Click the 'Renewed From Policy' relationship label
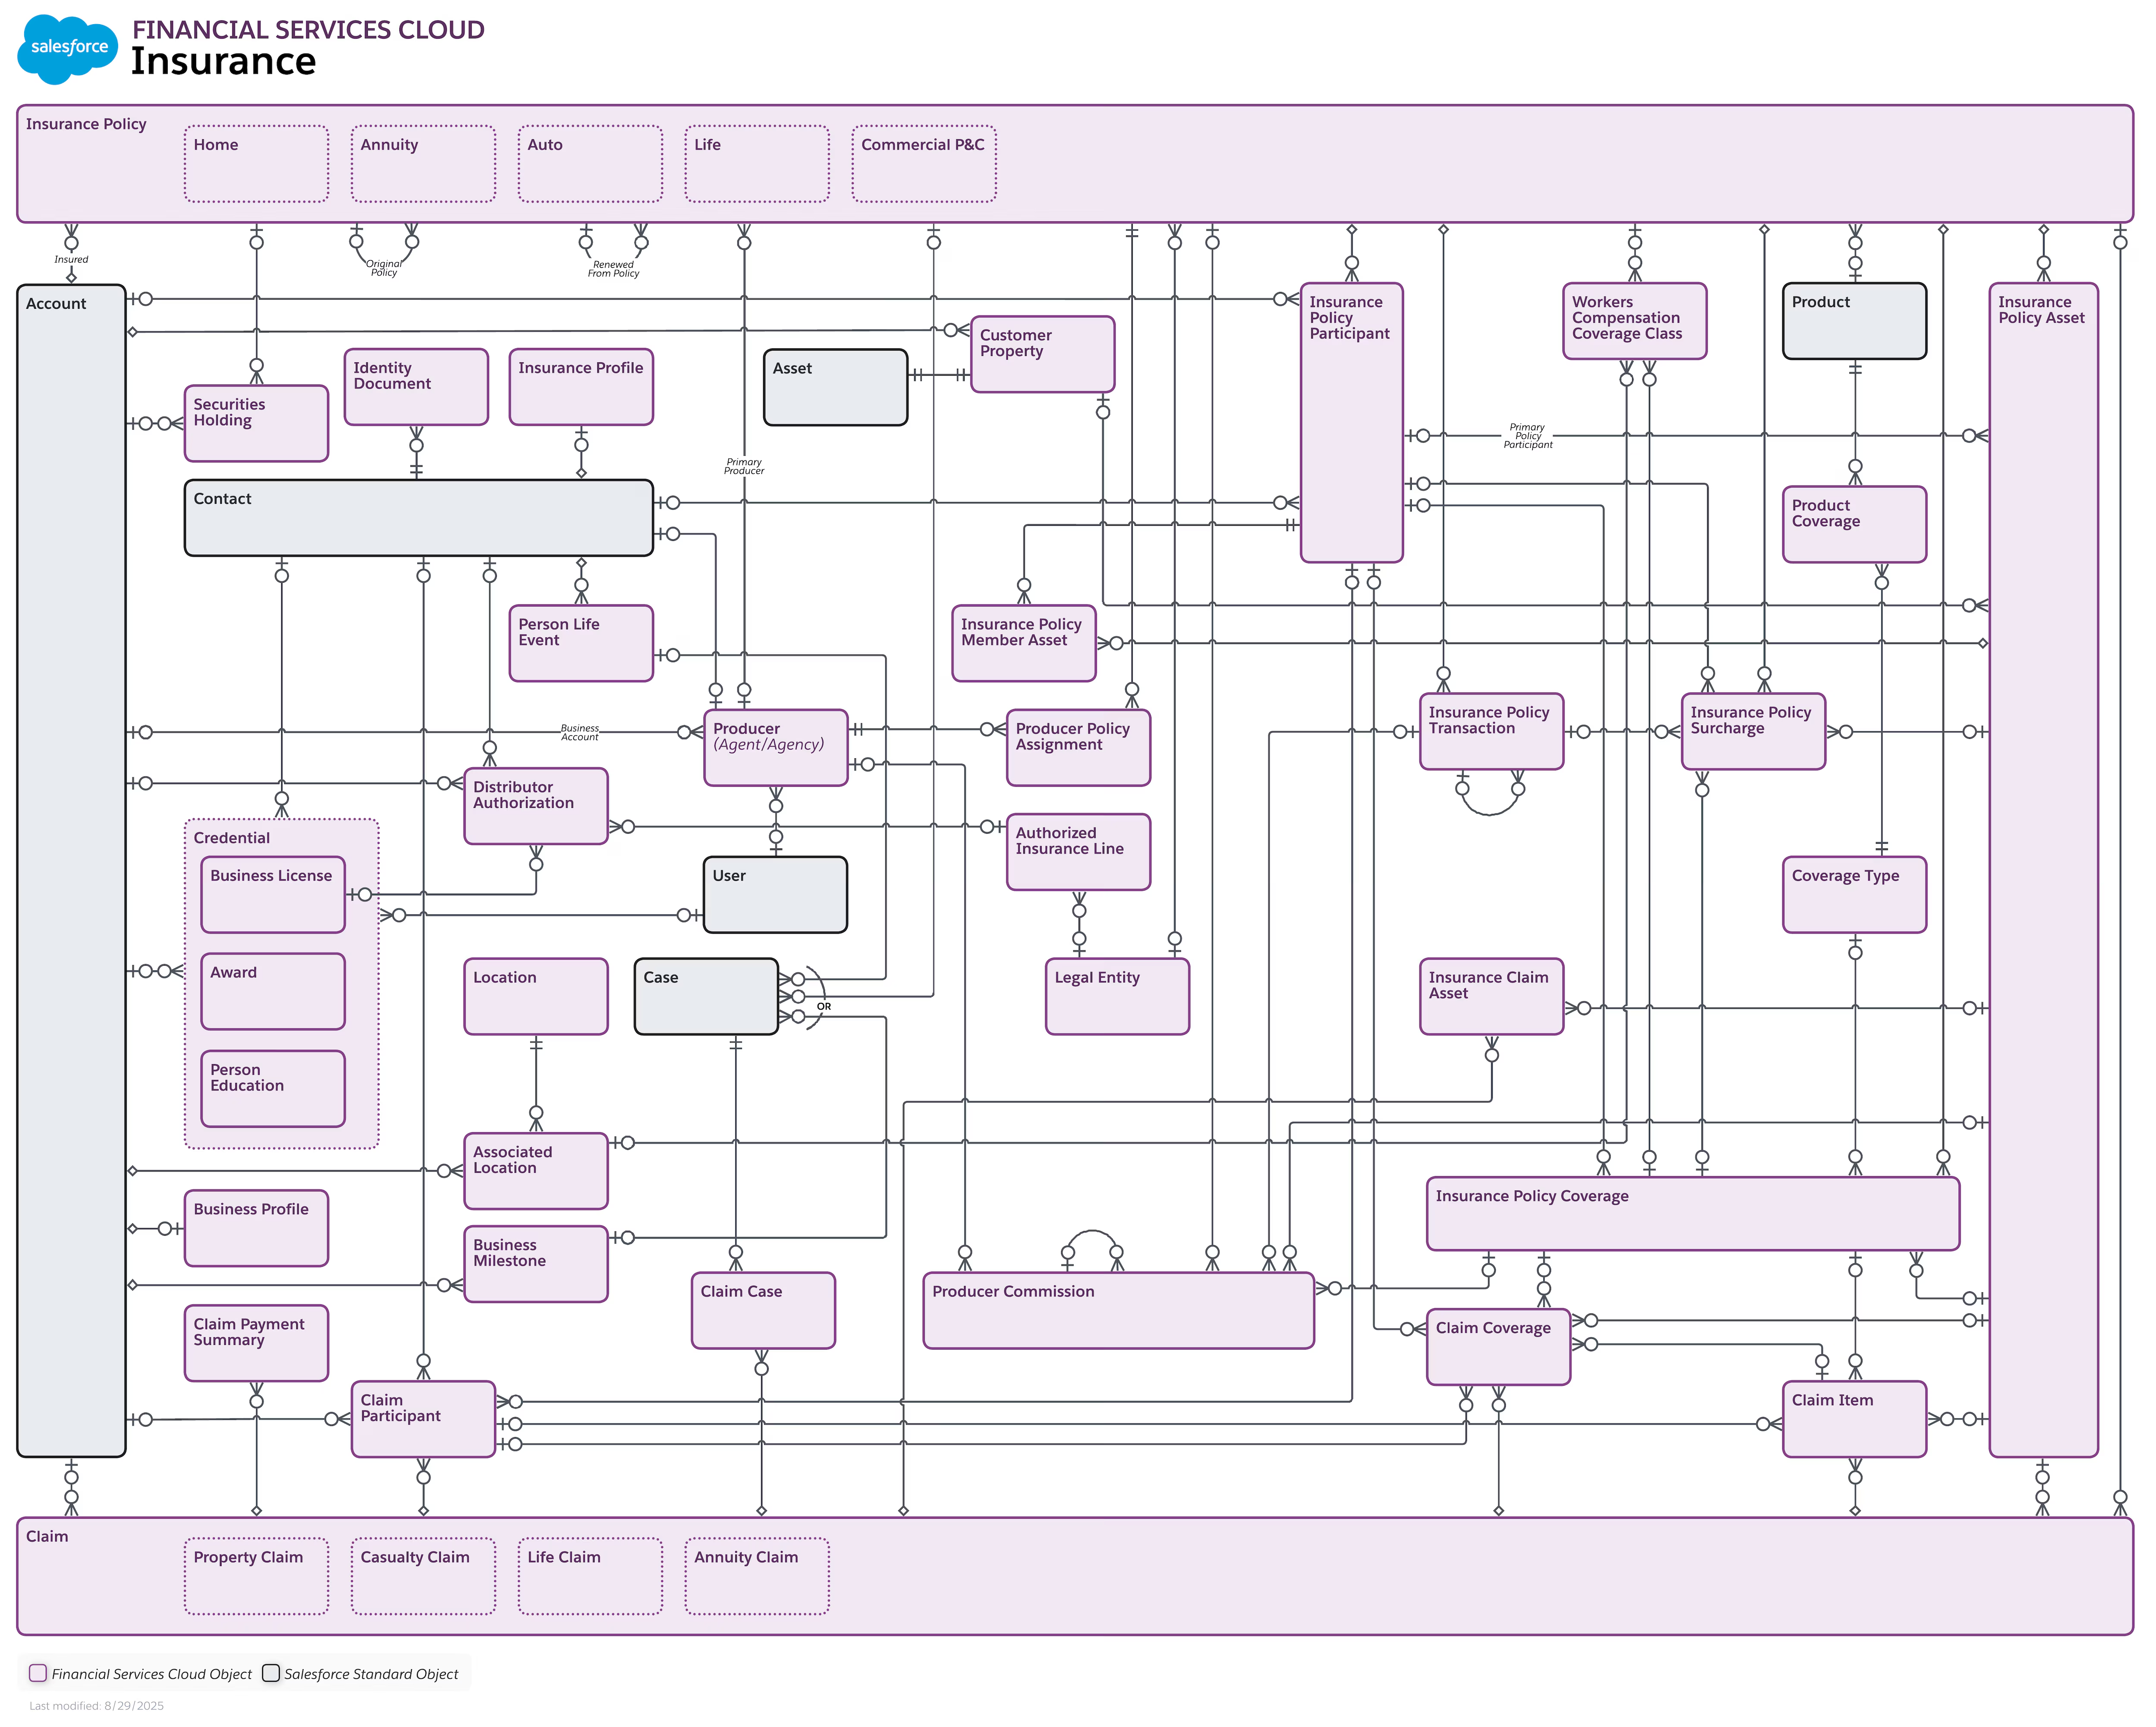Image resolution: width=2156 pixels, height=1727 pixels. pyautogui.click(x=613, y=269)
